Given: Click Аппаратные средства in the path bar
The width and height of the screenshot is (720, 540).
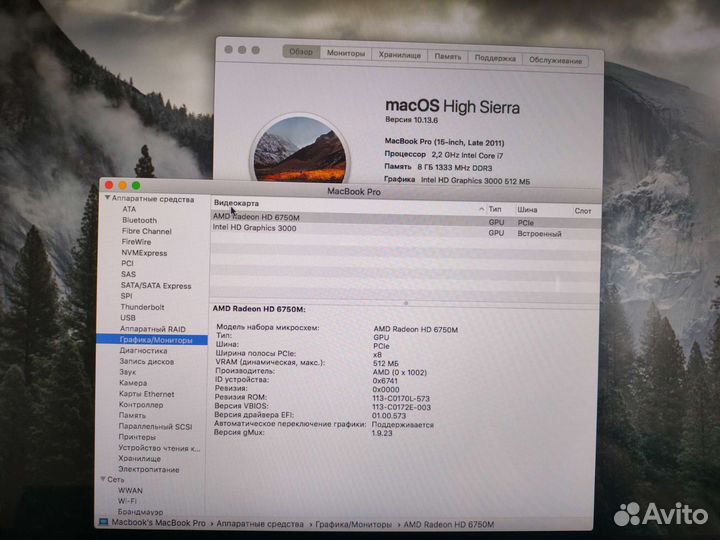Looking at the screenshot, I should (x=260, y=523).
